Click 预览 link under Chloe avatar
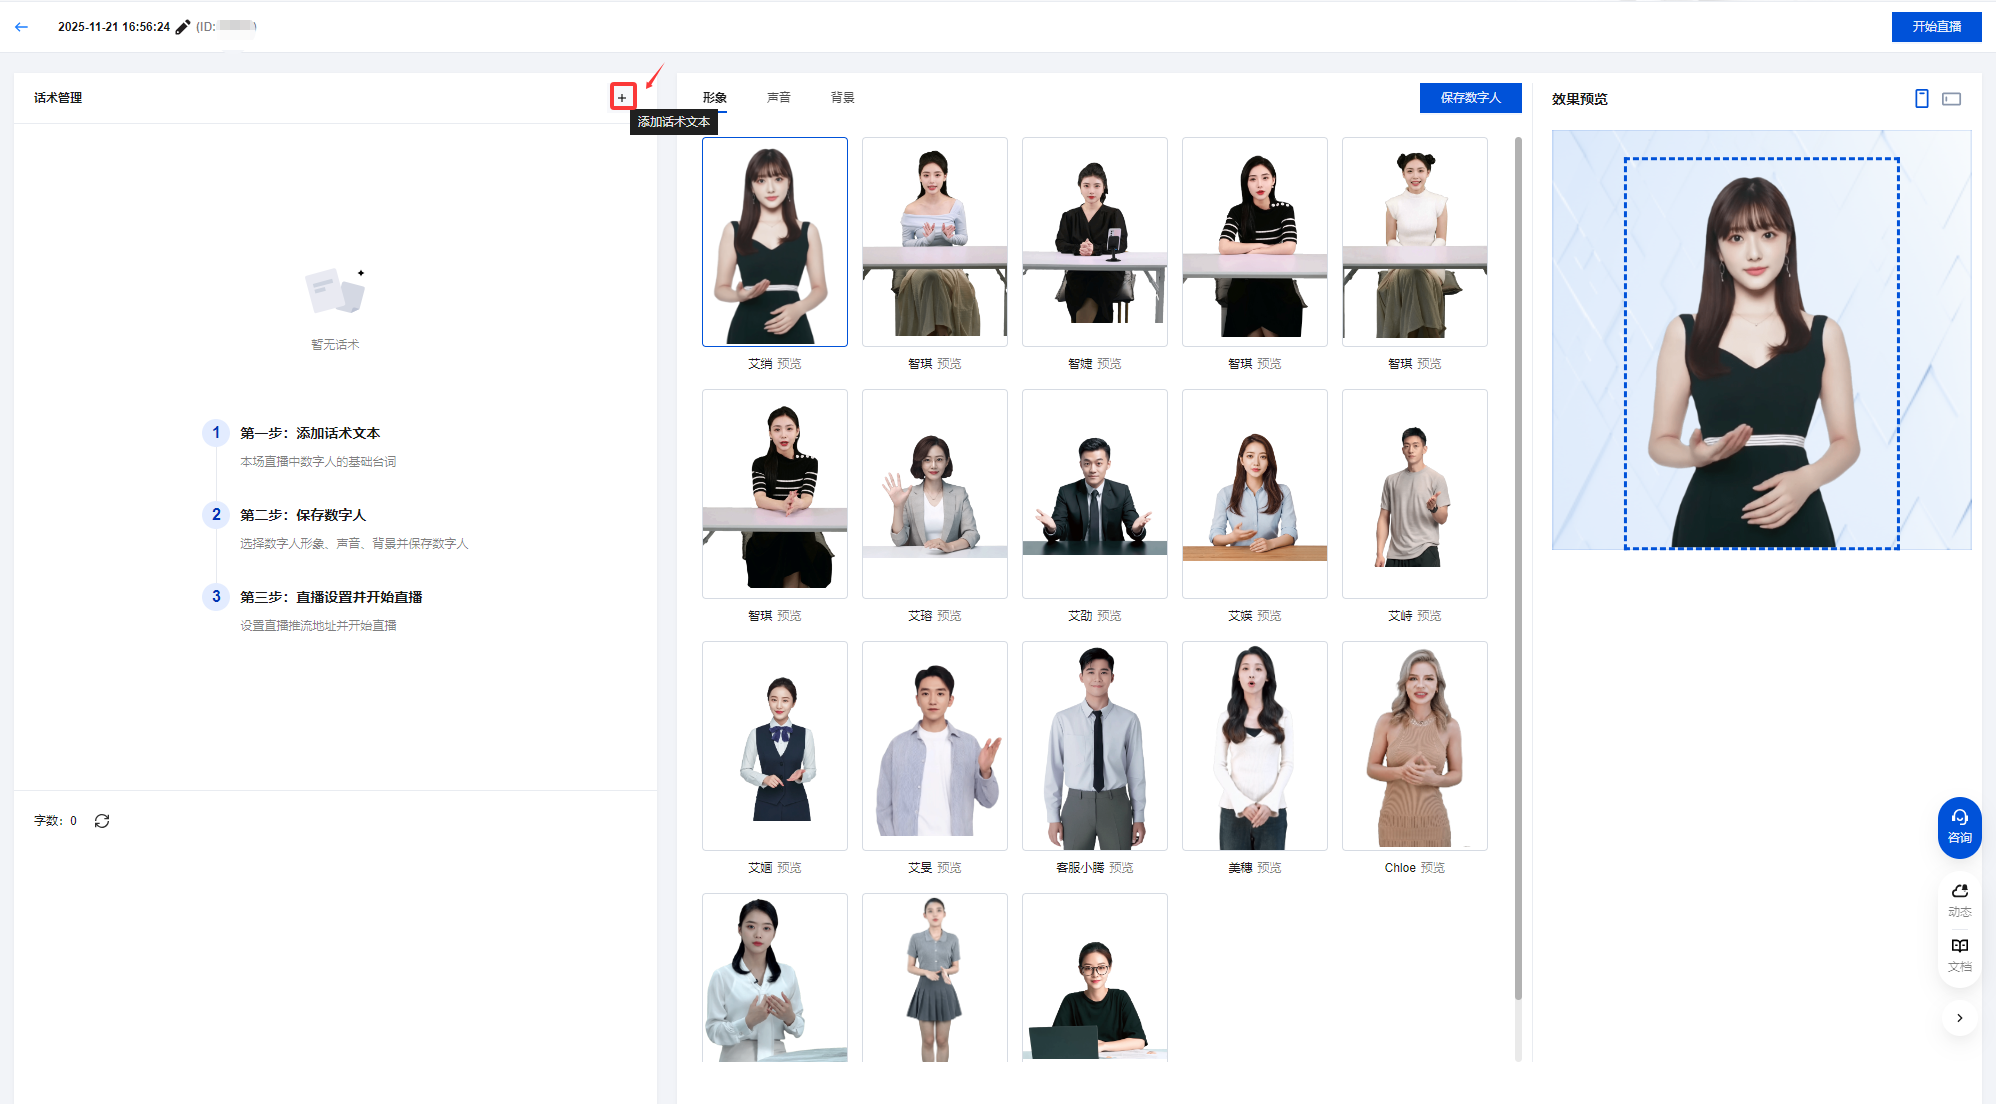 point(1432,868)
